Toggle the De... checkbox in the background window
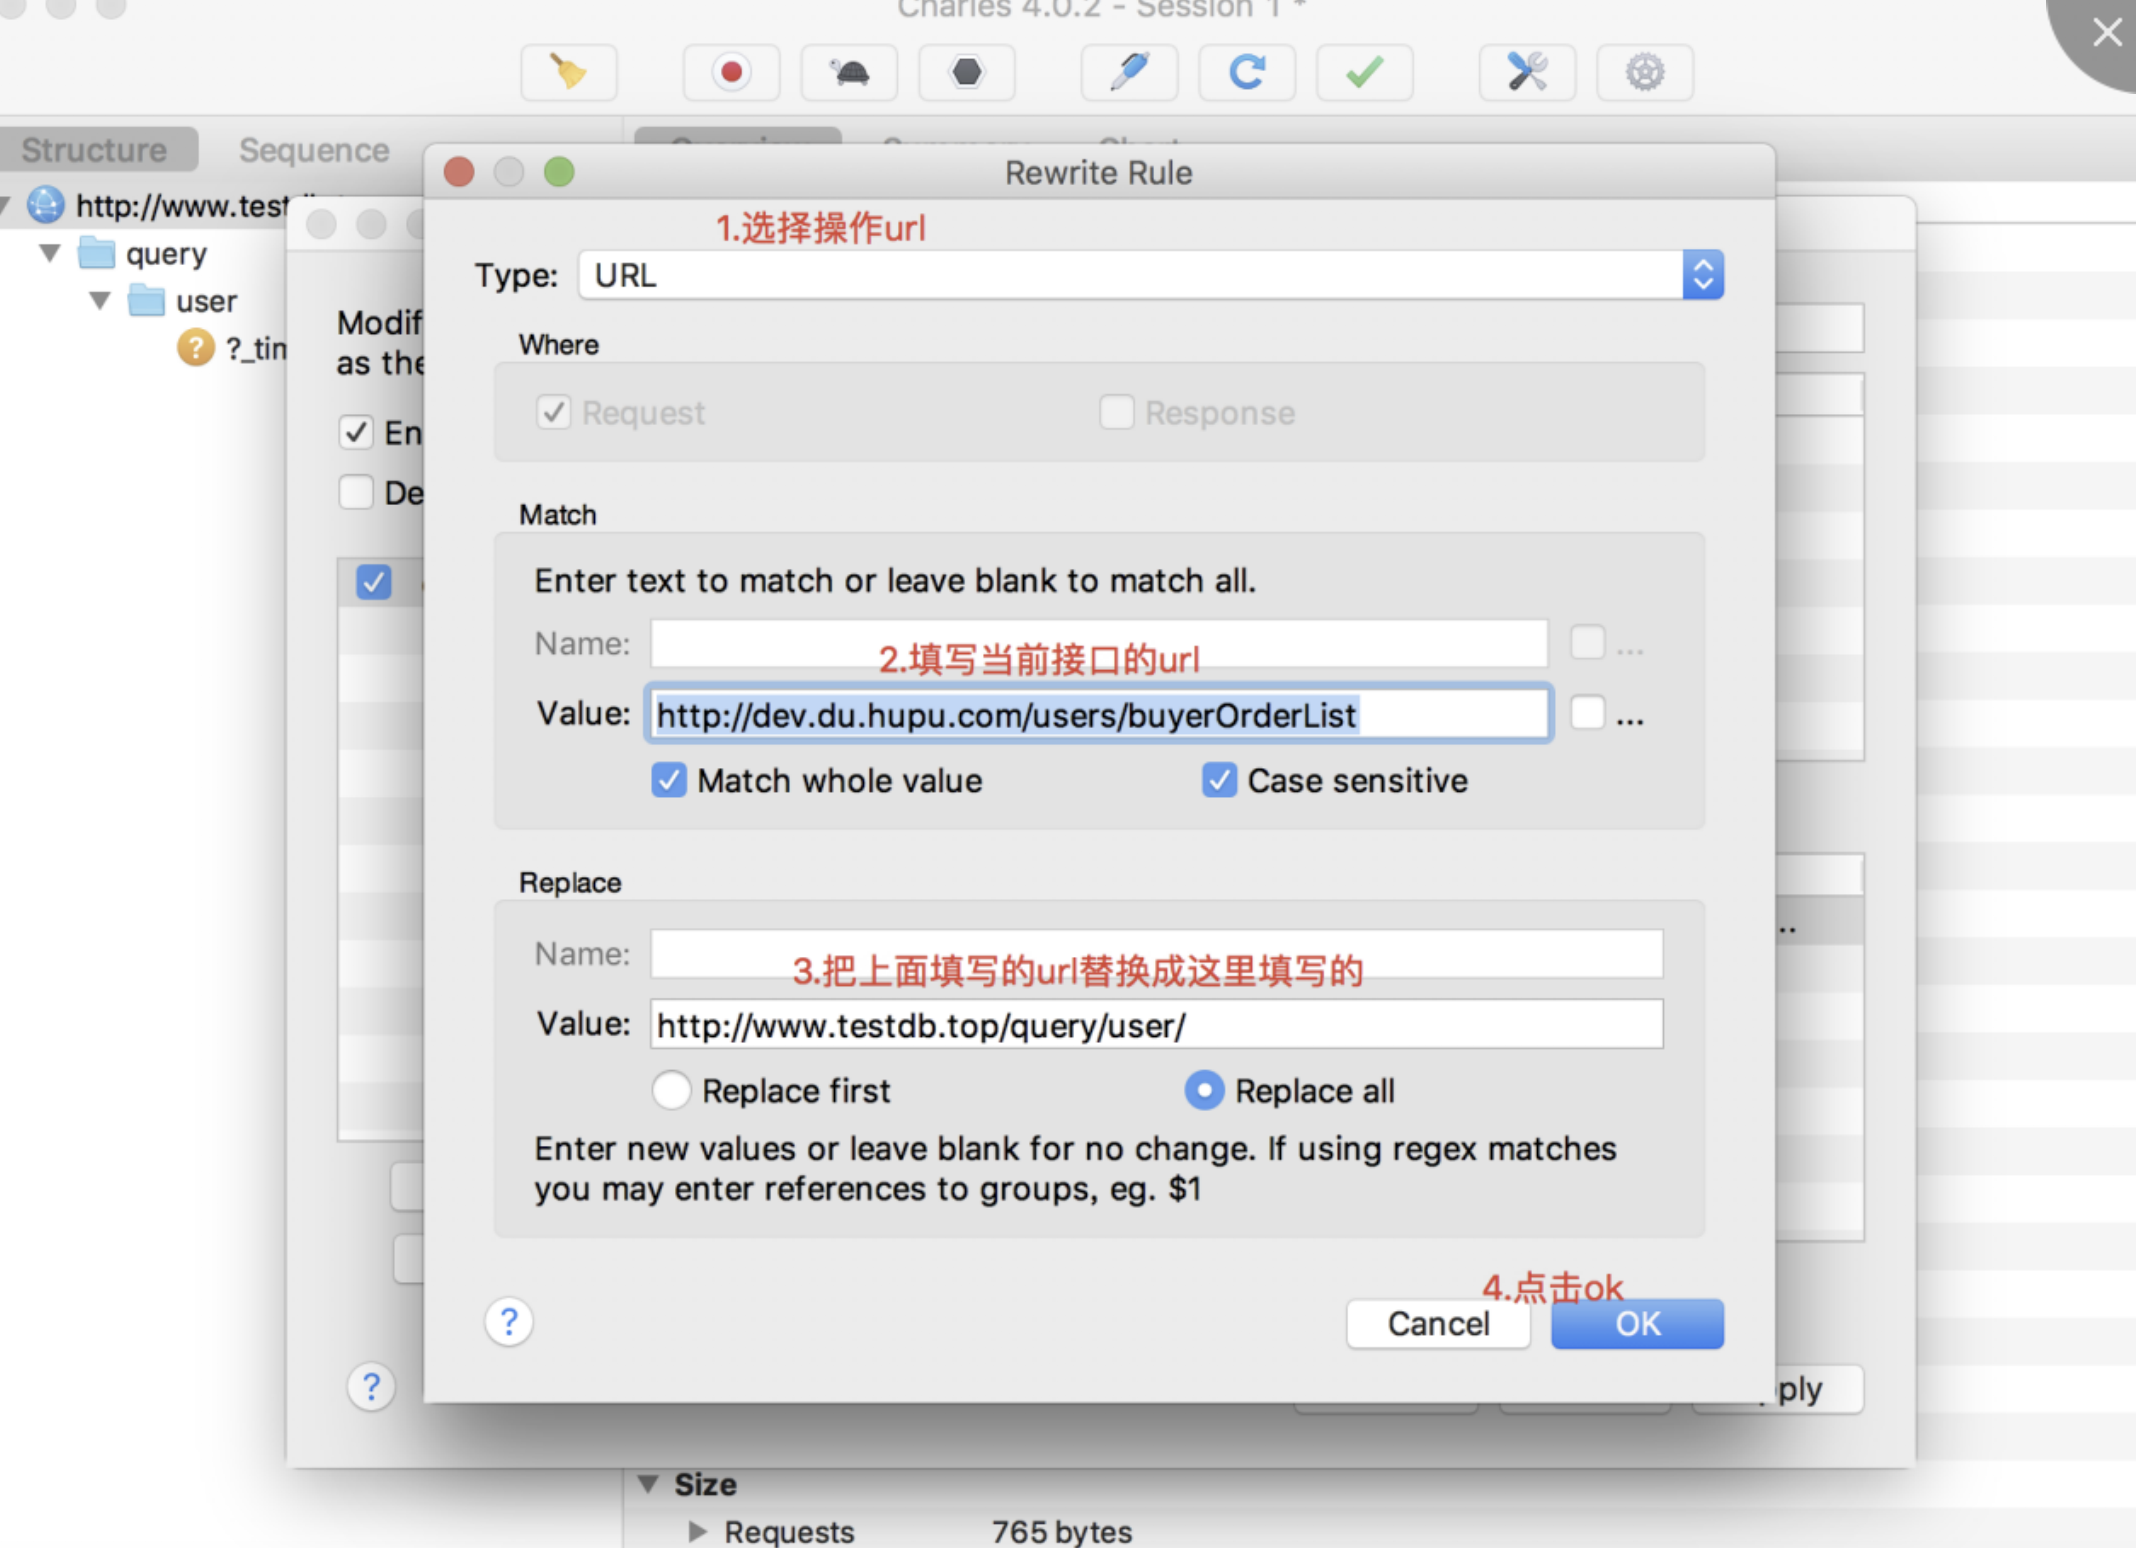The image size is (2136, 1548). [x=356, y=492]
